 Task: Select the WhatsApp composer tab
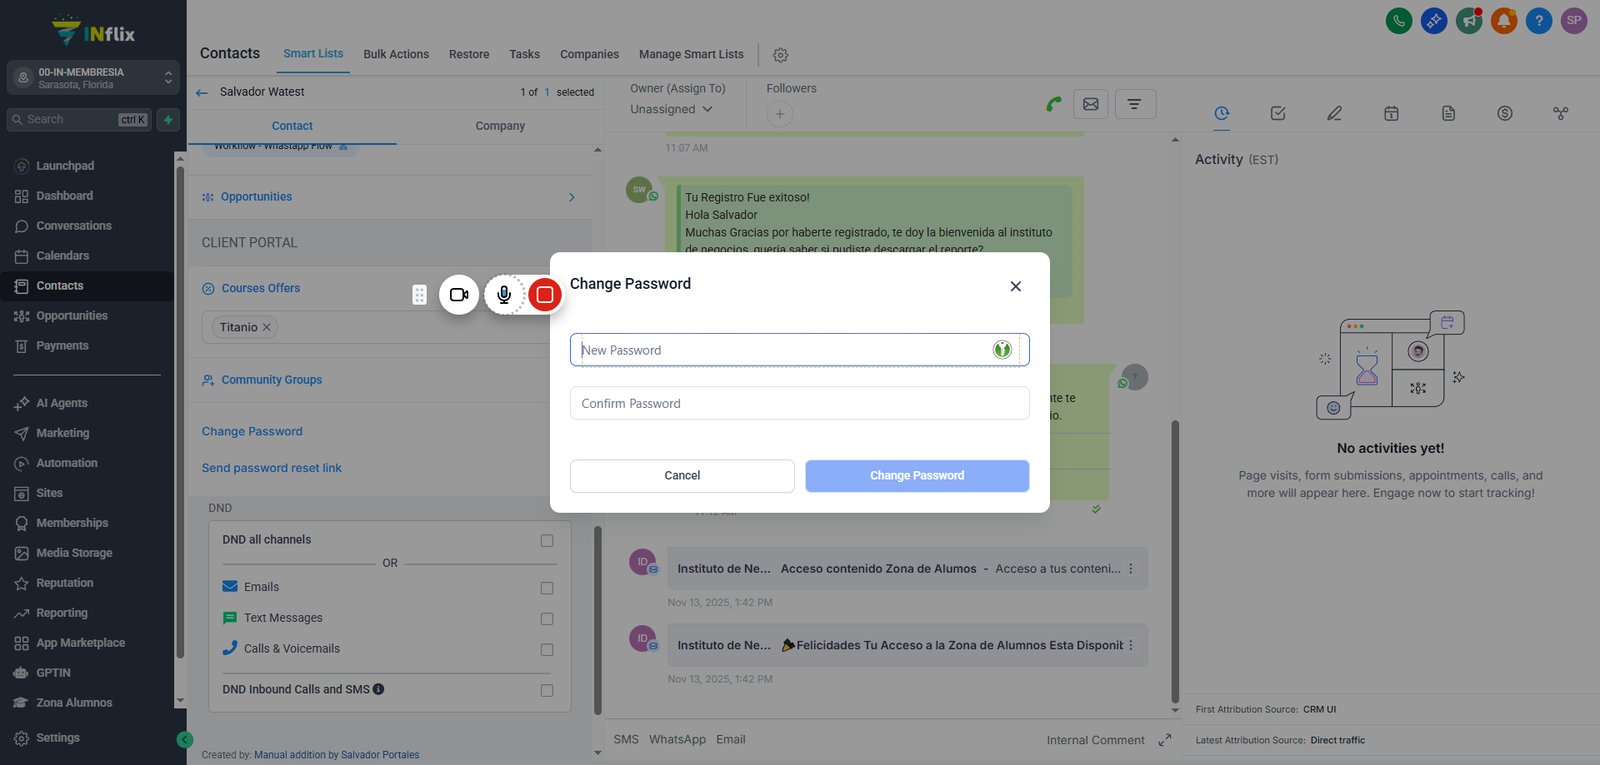(677, 739)
